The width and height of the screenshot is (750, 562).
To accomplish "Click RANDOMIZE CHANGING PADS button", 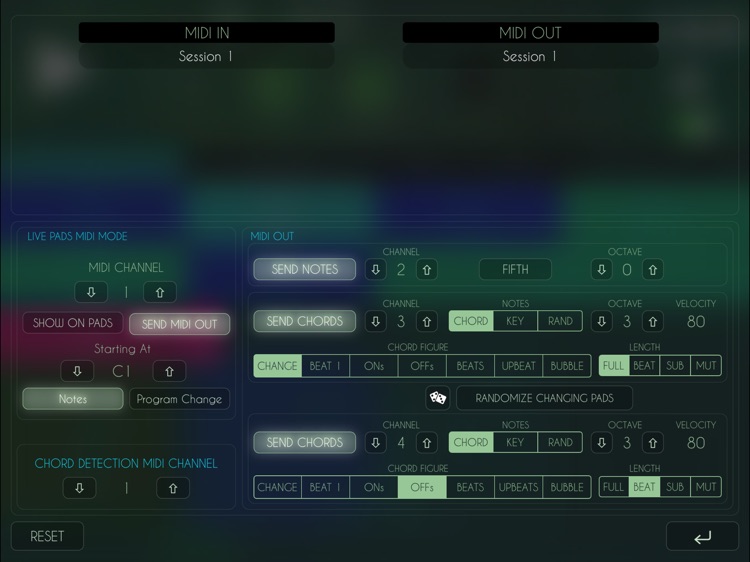I will [544, 398].
